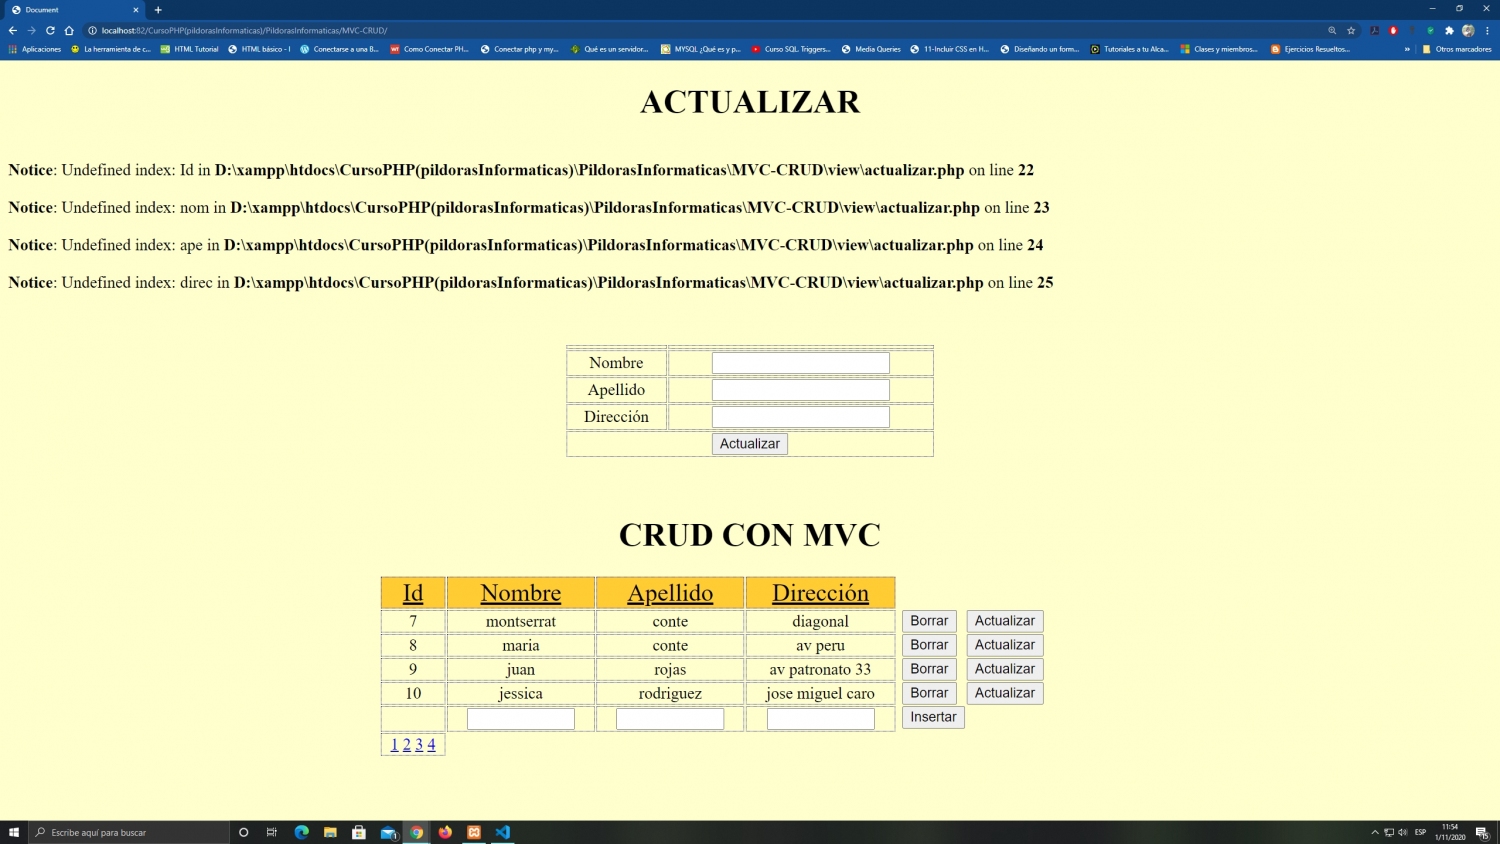Click the Windows taskbar search box
This screenshot has width=1500, height=844.
pos(130,832)
